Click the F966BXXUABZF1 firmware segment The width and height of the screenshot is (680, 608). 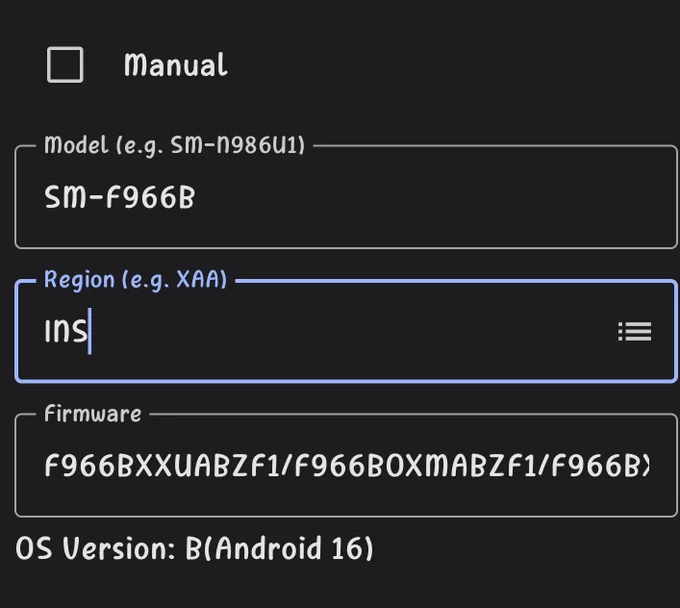tap(162, 466)
